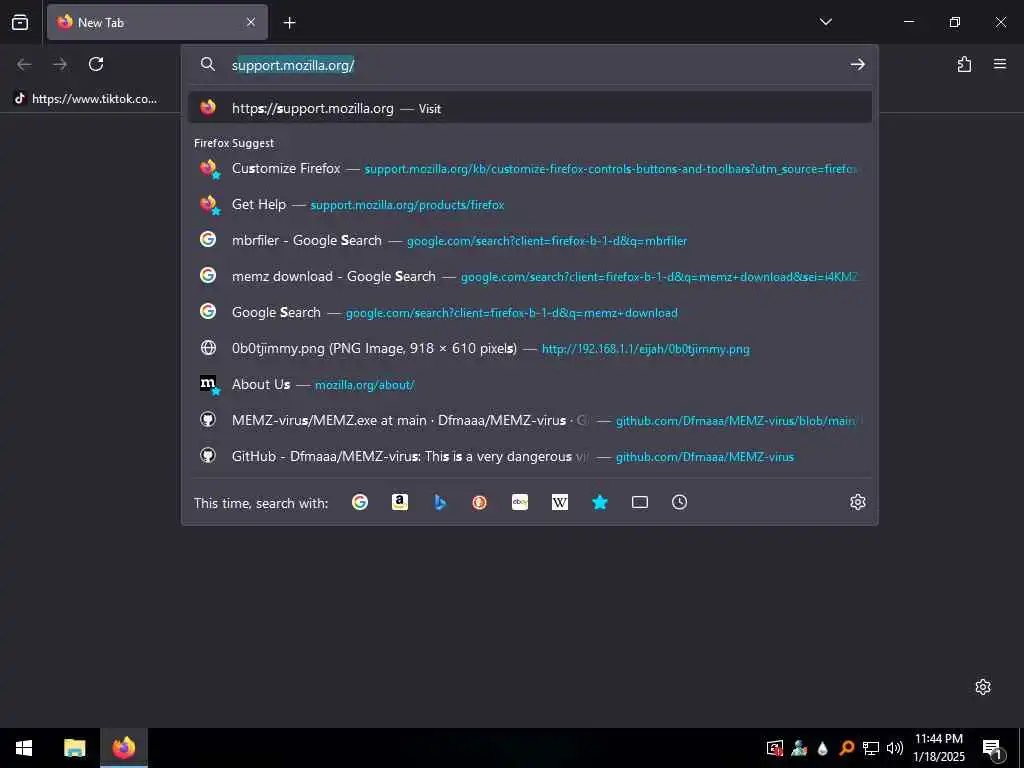The image size is (1024, 768).
Task: Open volume speaker icon in system tray
Action: (x=895, y=748)
